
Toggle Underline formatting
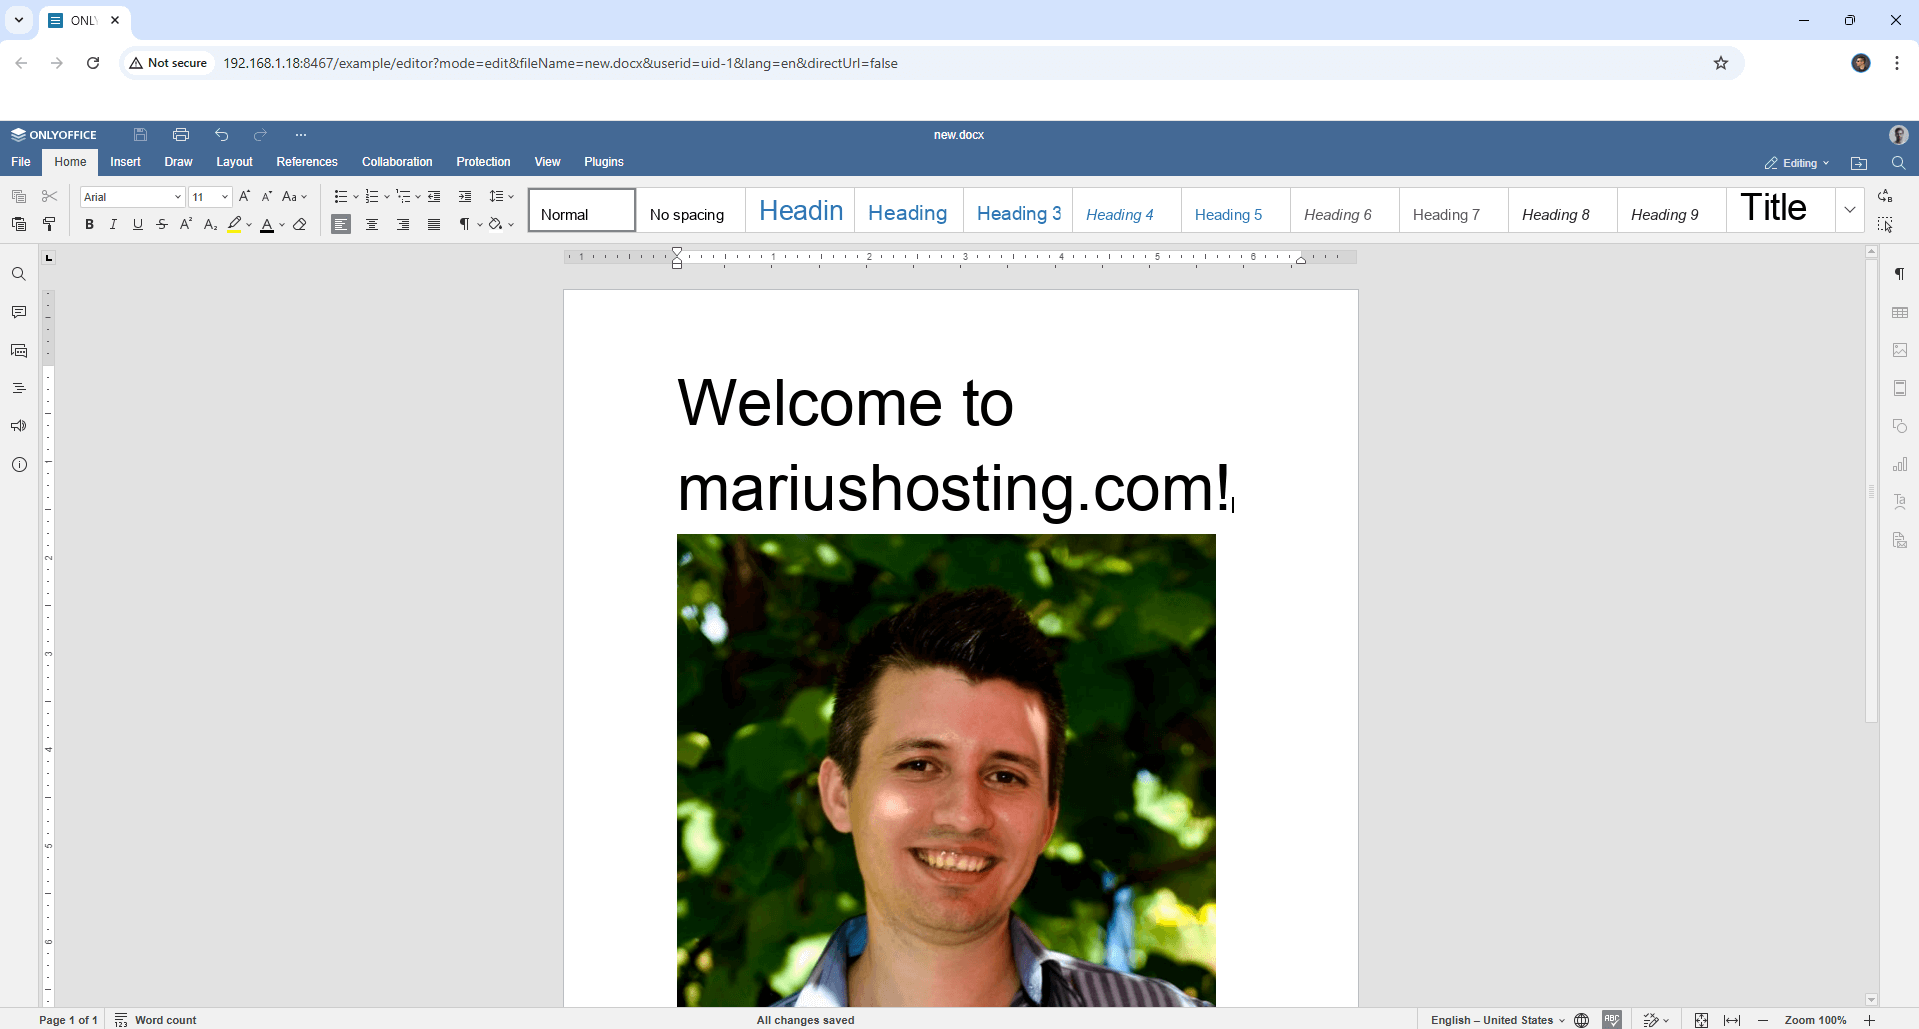[x=138, y=225]
